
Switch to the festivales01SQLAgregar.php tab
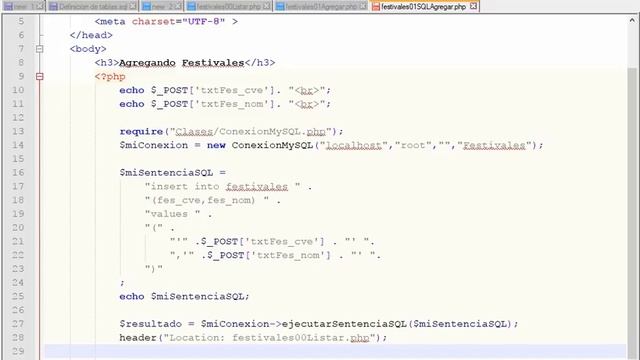coord(424,6)
